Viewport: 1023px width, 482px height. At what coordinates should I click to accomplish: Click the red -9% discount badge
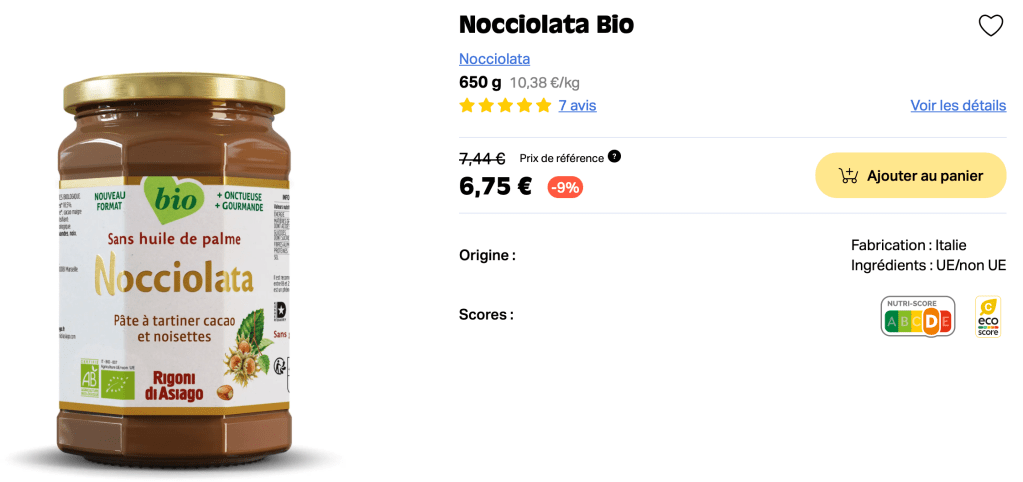point(565,187)
